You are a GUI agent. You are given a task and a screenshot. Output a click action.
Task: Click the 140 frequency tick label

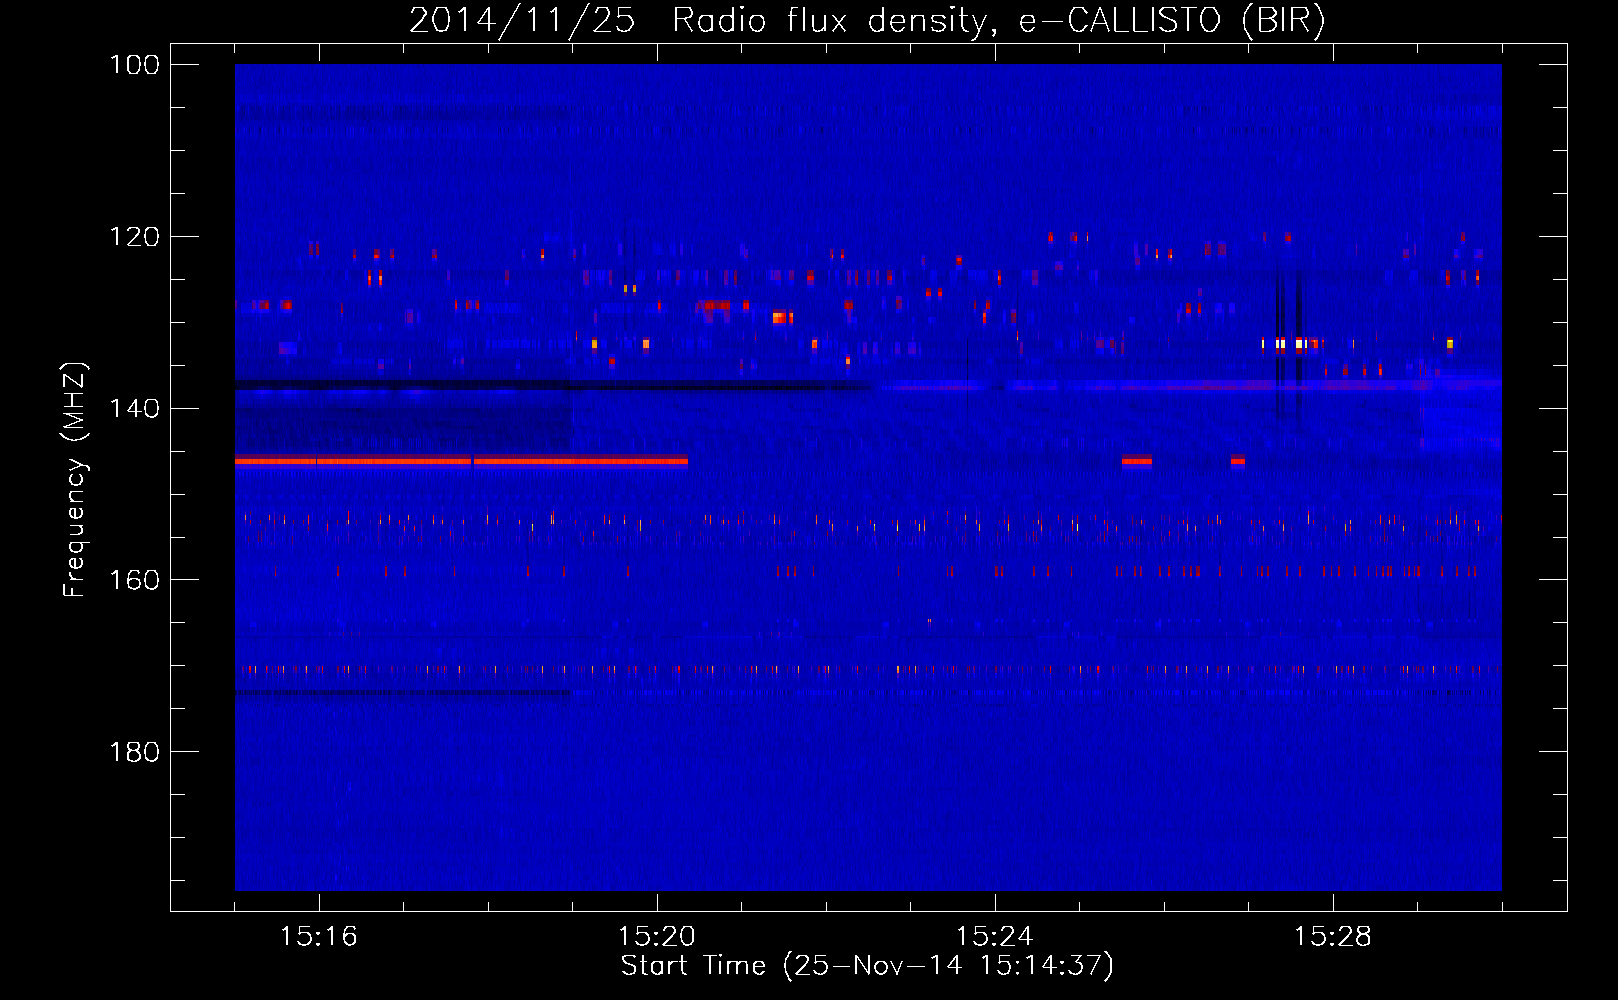pos(135,408)
